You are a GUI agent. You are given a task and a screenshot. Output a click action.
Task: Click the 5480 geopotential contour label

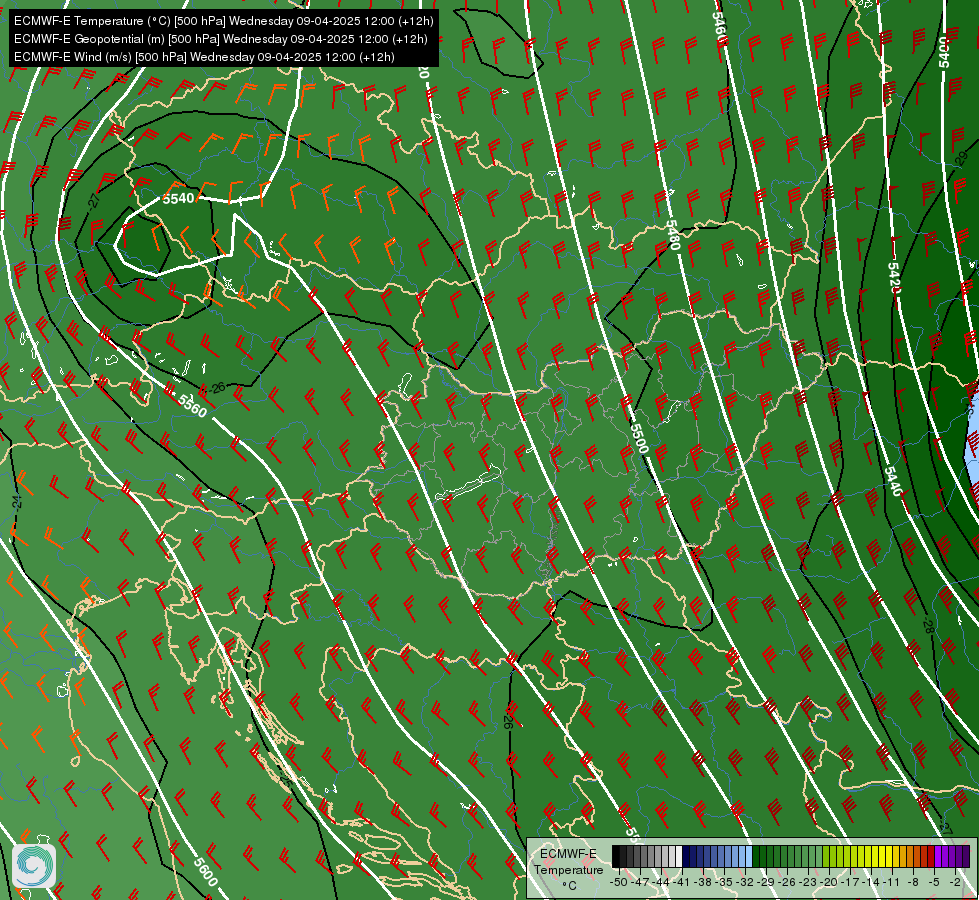click(x=672, y=235)
